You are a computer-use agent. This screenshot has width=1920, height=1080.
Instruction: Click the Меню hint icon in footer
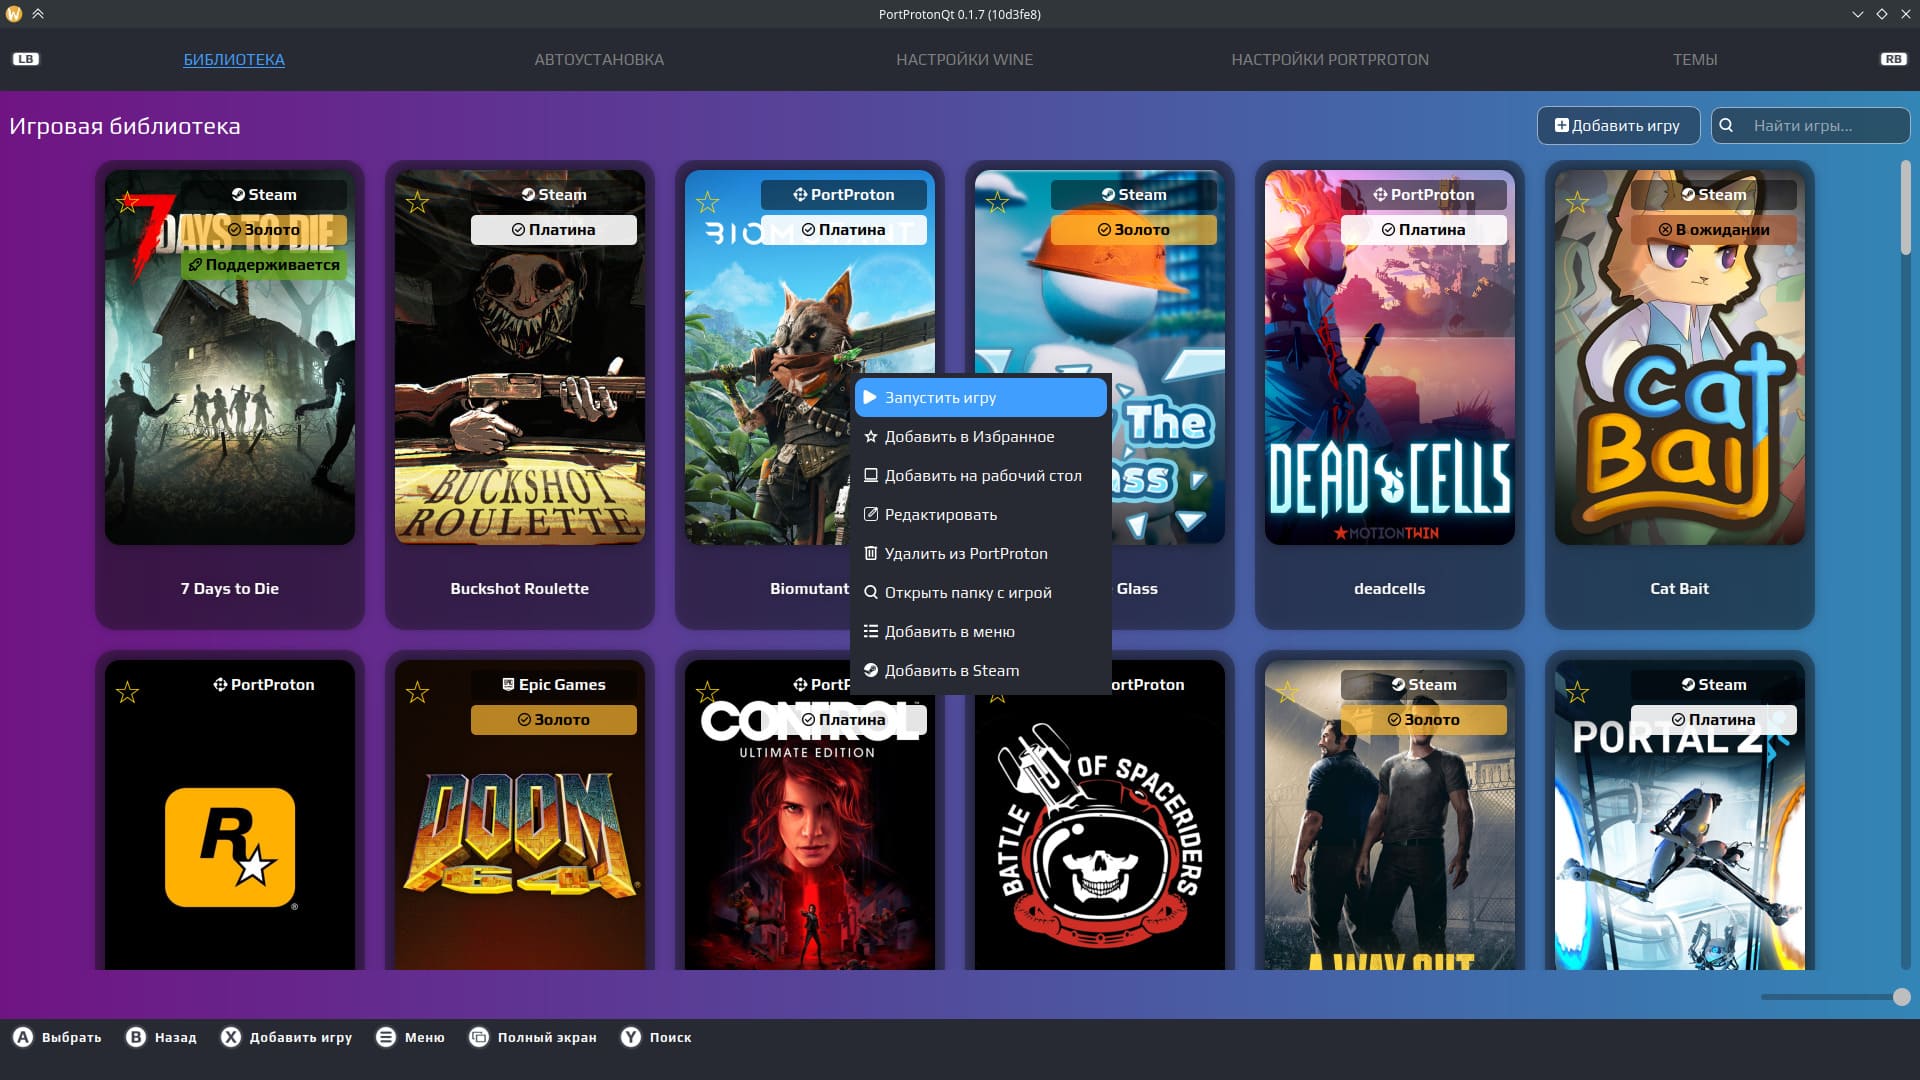point(386,1037)
